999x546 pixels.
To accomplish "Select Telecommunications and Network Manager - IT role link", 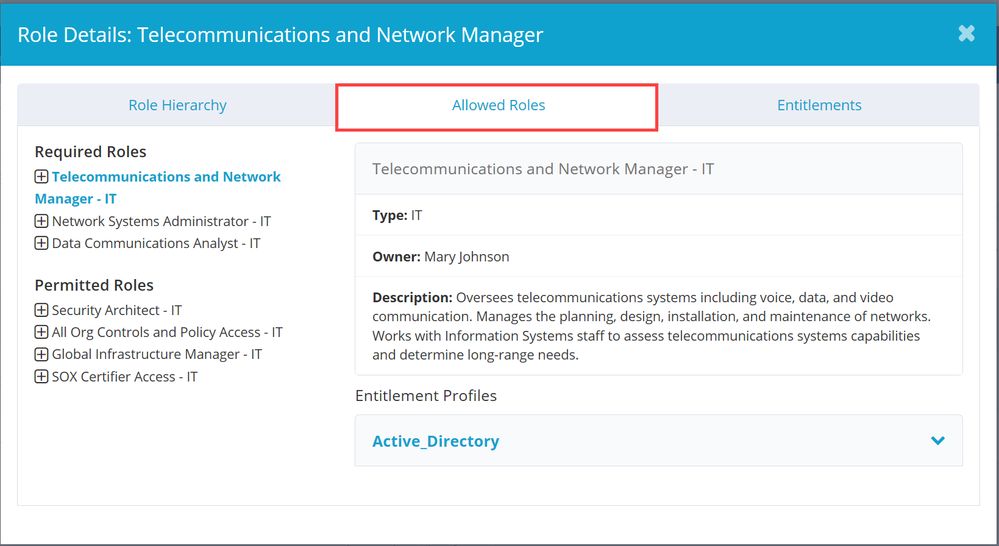I will click(x=166, y=177).
